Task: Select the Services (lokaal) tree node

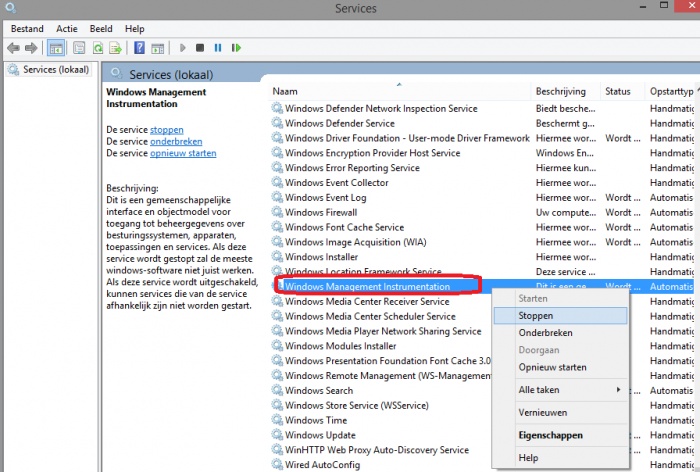Action: [49, 70]
